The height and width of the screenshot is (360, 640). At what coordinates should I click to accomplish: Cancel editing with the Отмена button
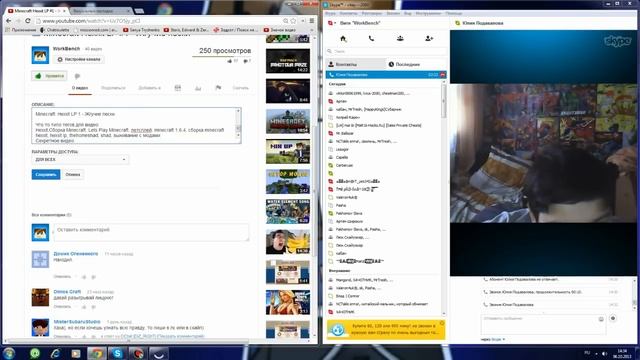pos(73,175)
